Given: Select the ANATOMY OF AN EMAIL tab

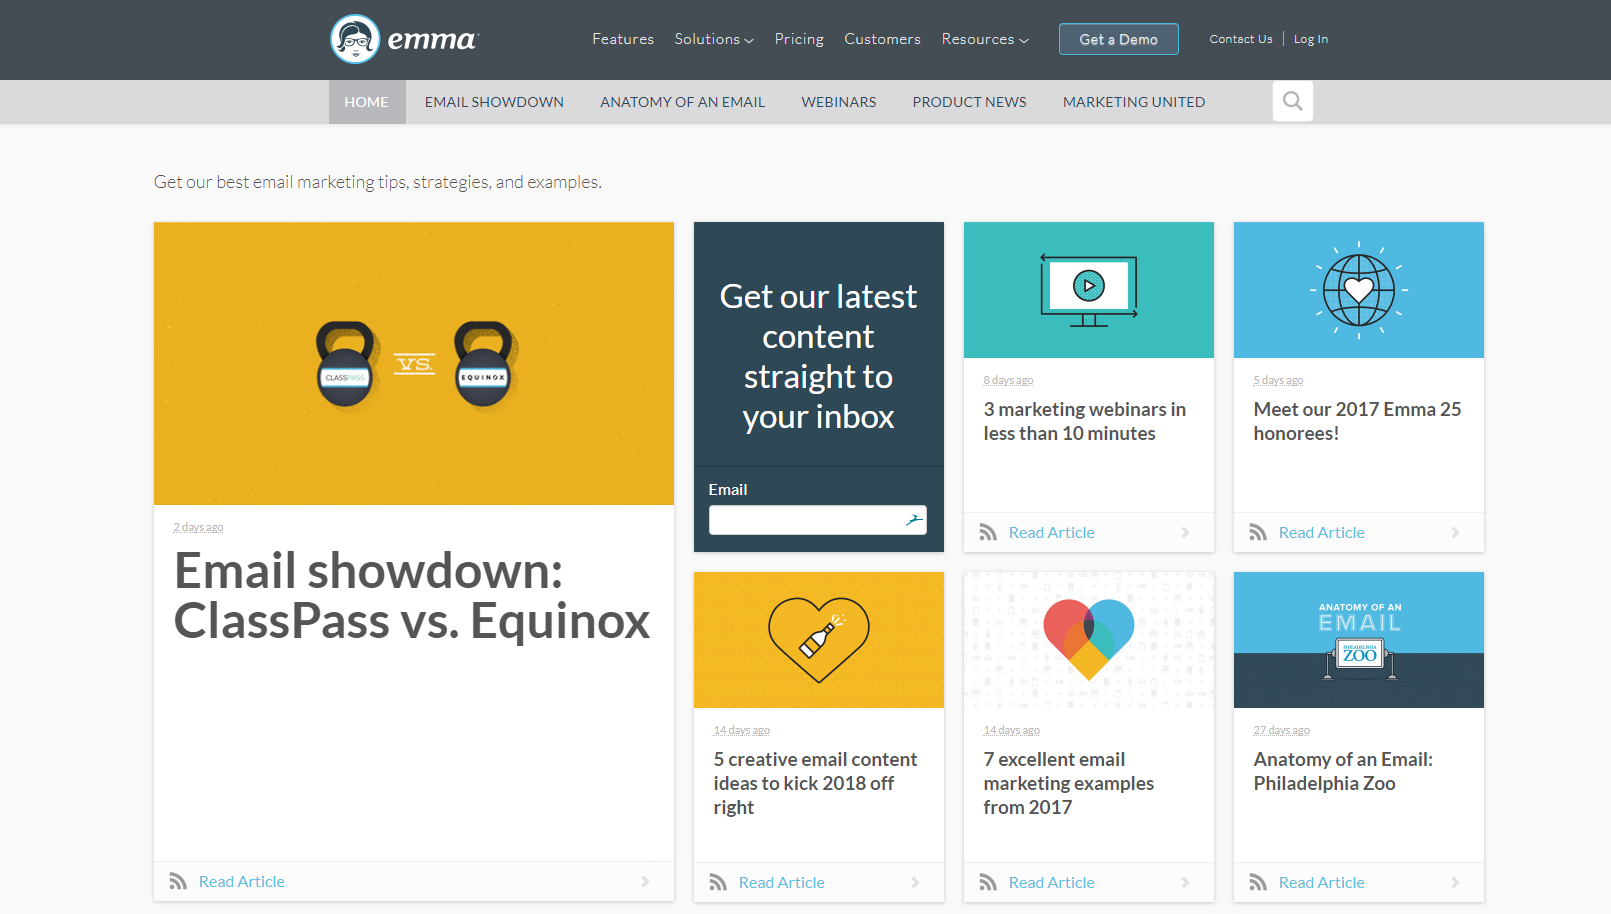Looking at the screenshot, I should click(683, 102).
